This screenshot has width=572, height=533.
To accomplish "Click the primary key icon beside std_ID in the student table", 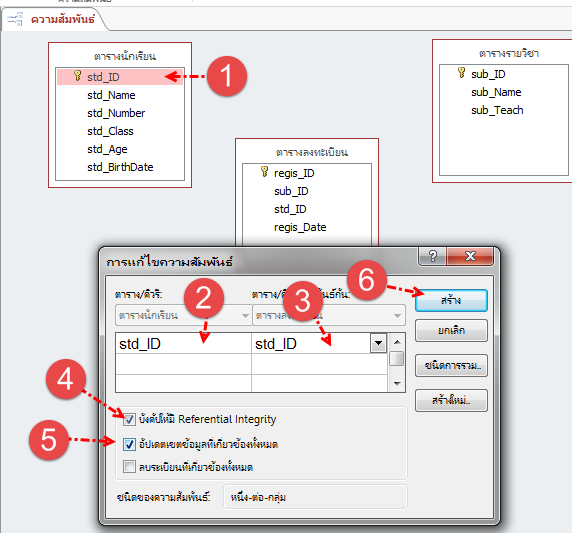I will [x=77, y=76].
